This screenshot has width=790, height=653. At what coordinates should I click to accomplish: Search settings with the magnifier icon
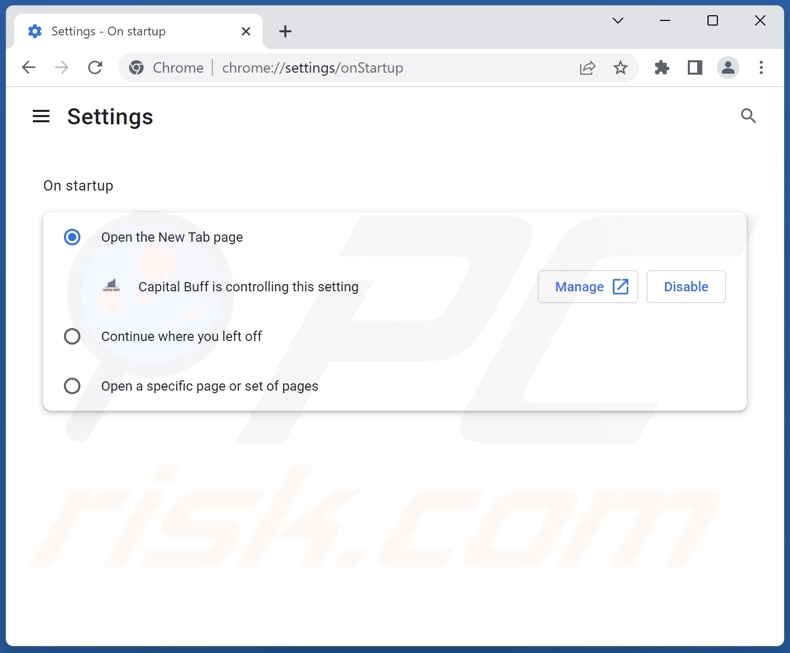(x=748, y=116)
